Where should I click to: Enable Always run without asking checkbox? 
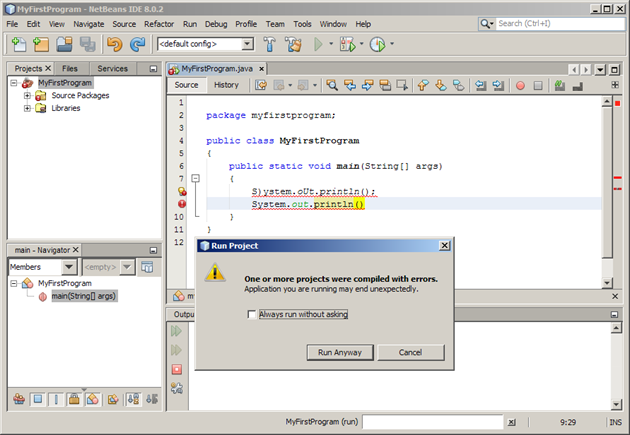pyautogui.click(x=251, y=314)
